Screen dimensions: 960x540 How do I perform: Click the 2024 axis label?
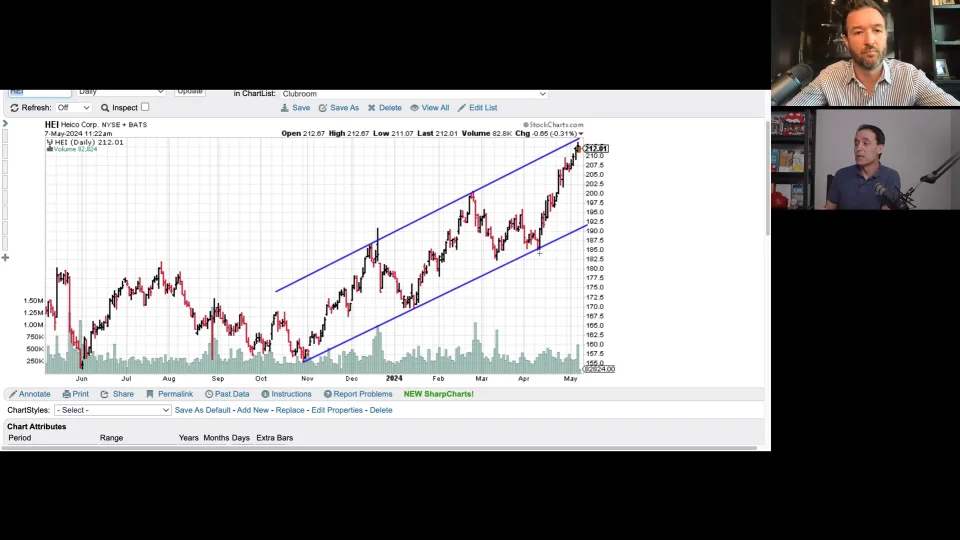pyautogui.click(x=394, y=378)
